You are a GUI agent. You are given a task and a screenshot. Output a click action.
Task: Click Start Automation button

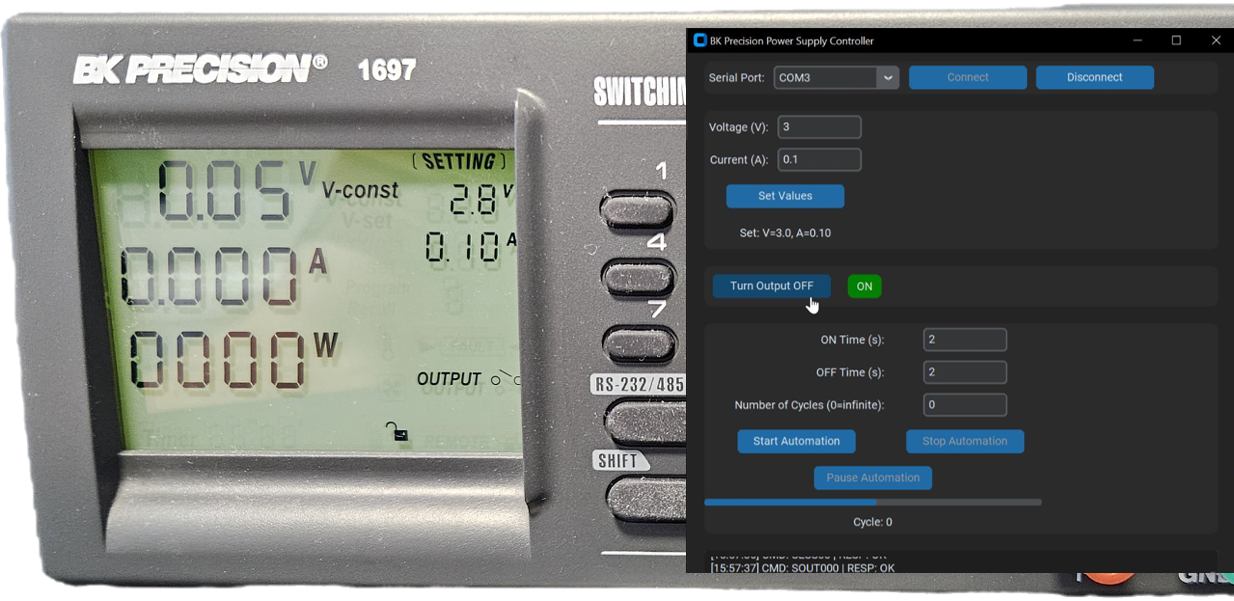tap(797, 441)
